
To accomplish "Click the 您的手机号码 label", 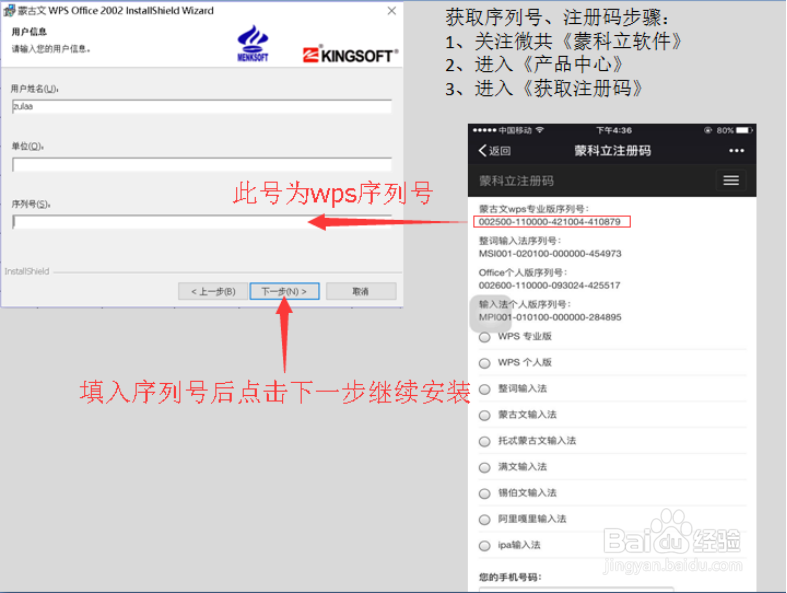I will tap(510, 577).
